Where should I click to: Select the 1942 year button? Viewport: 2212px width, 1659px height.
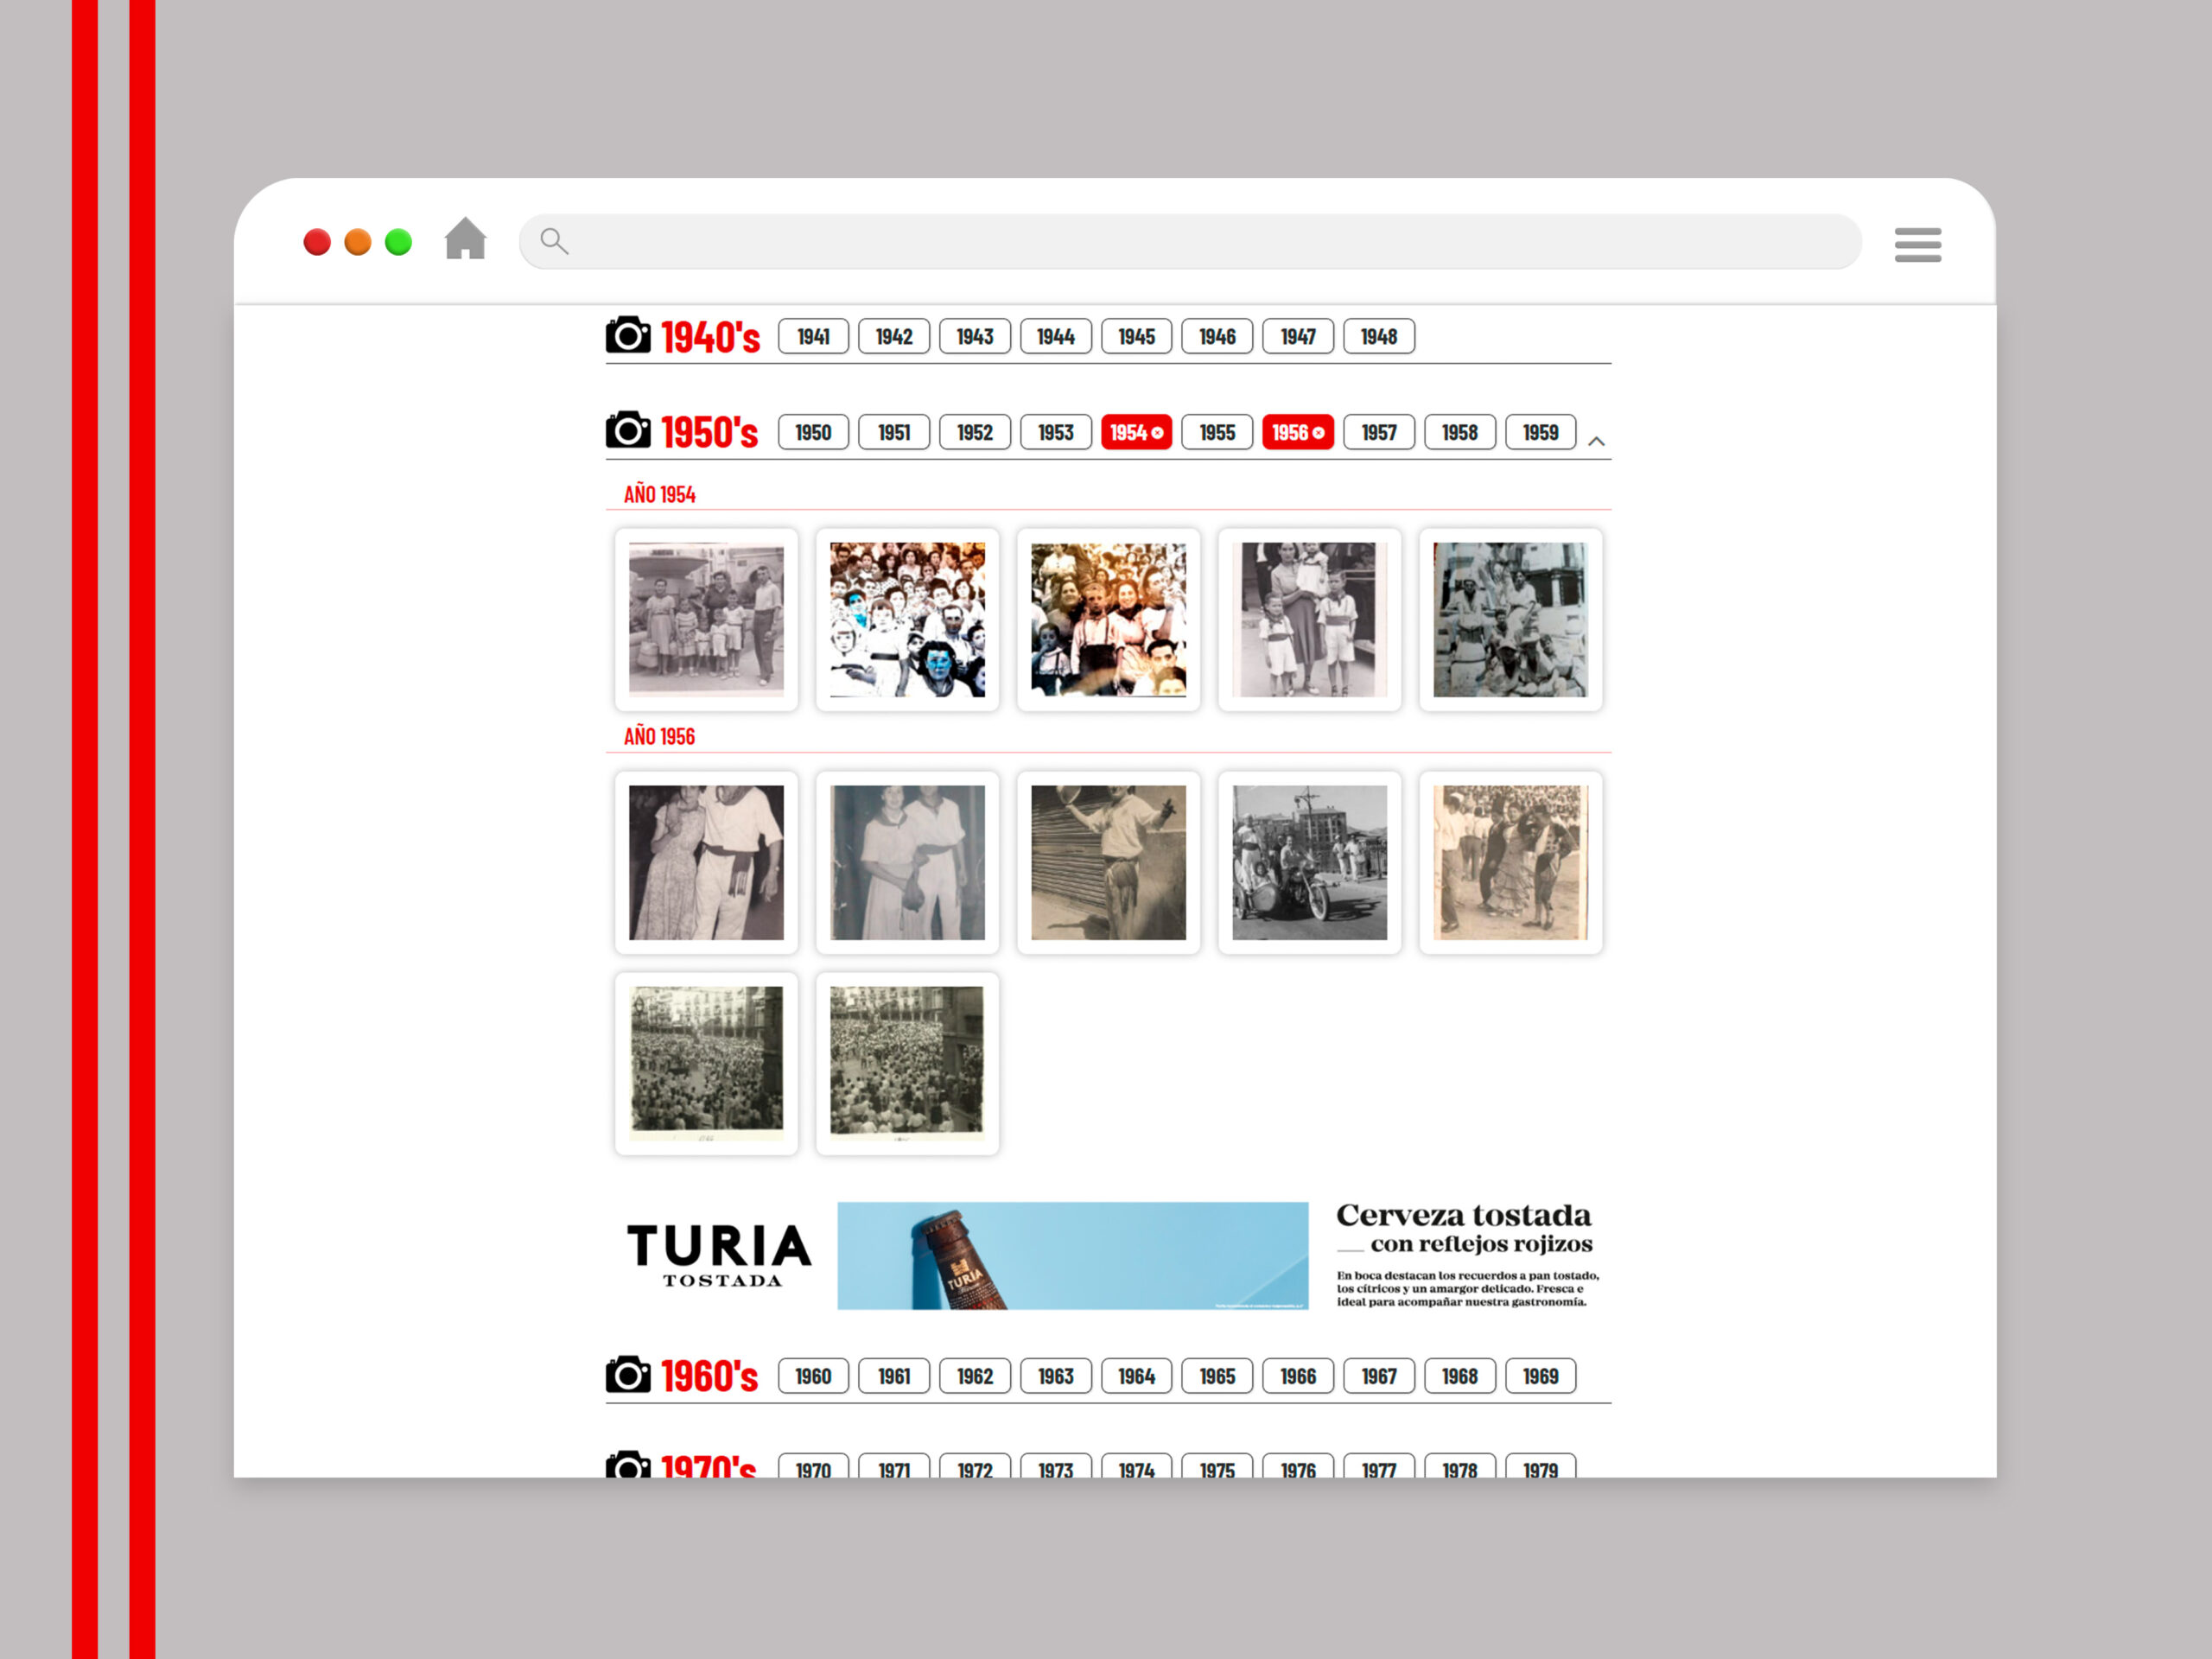pyautogui.click(x=894, y=336)
